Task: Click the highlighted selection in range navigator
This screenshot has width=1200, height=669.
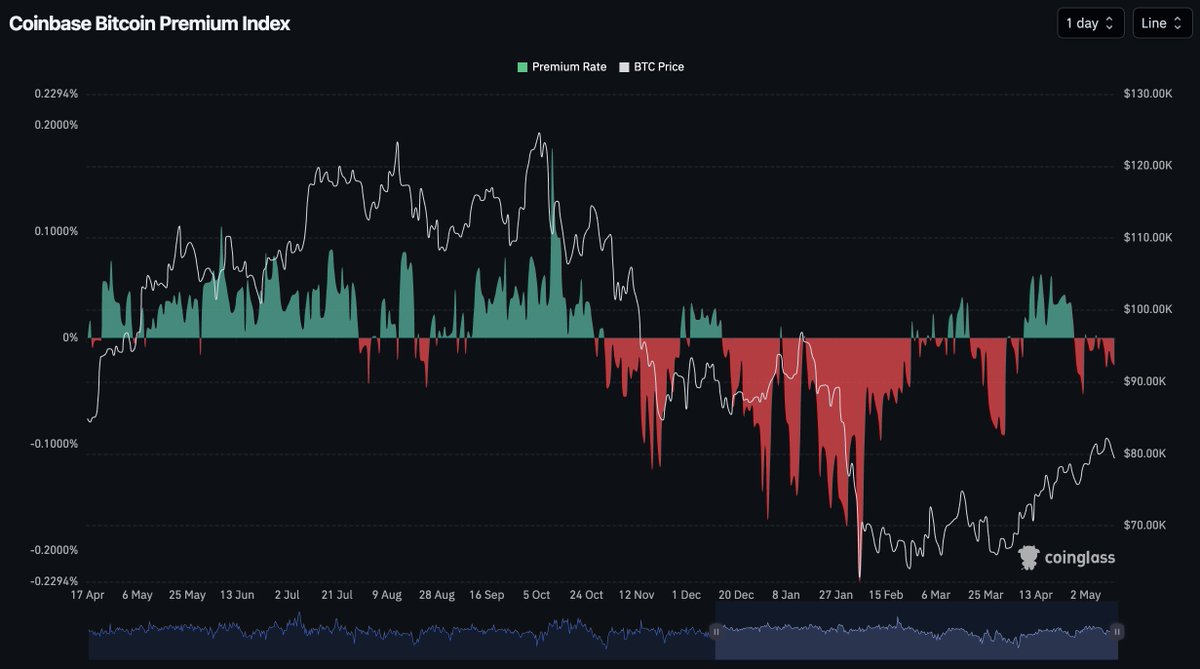Action: [x=916, y=631]
